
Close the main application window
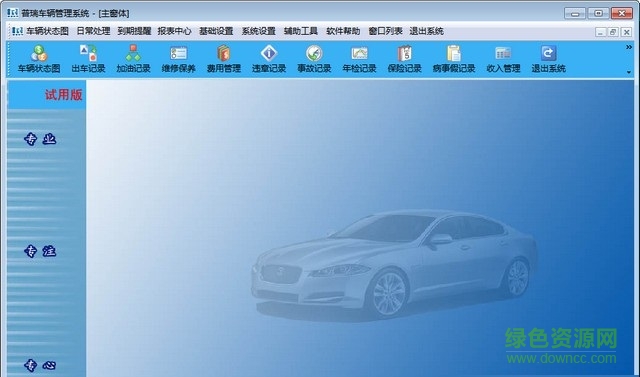click(622, 13)
